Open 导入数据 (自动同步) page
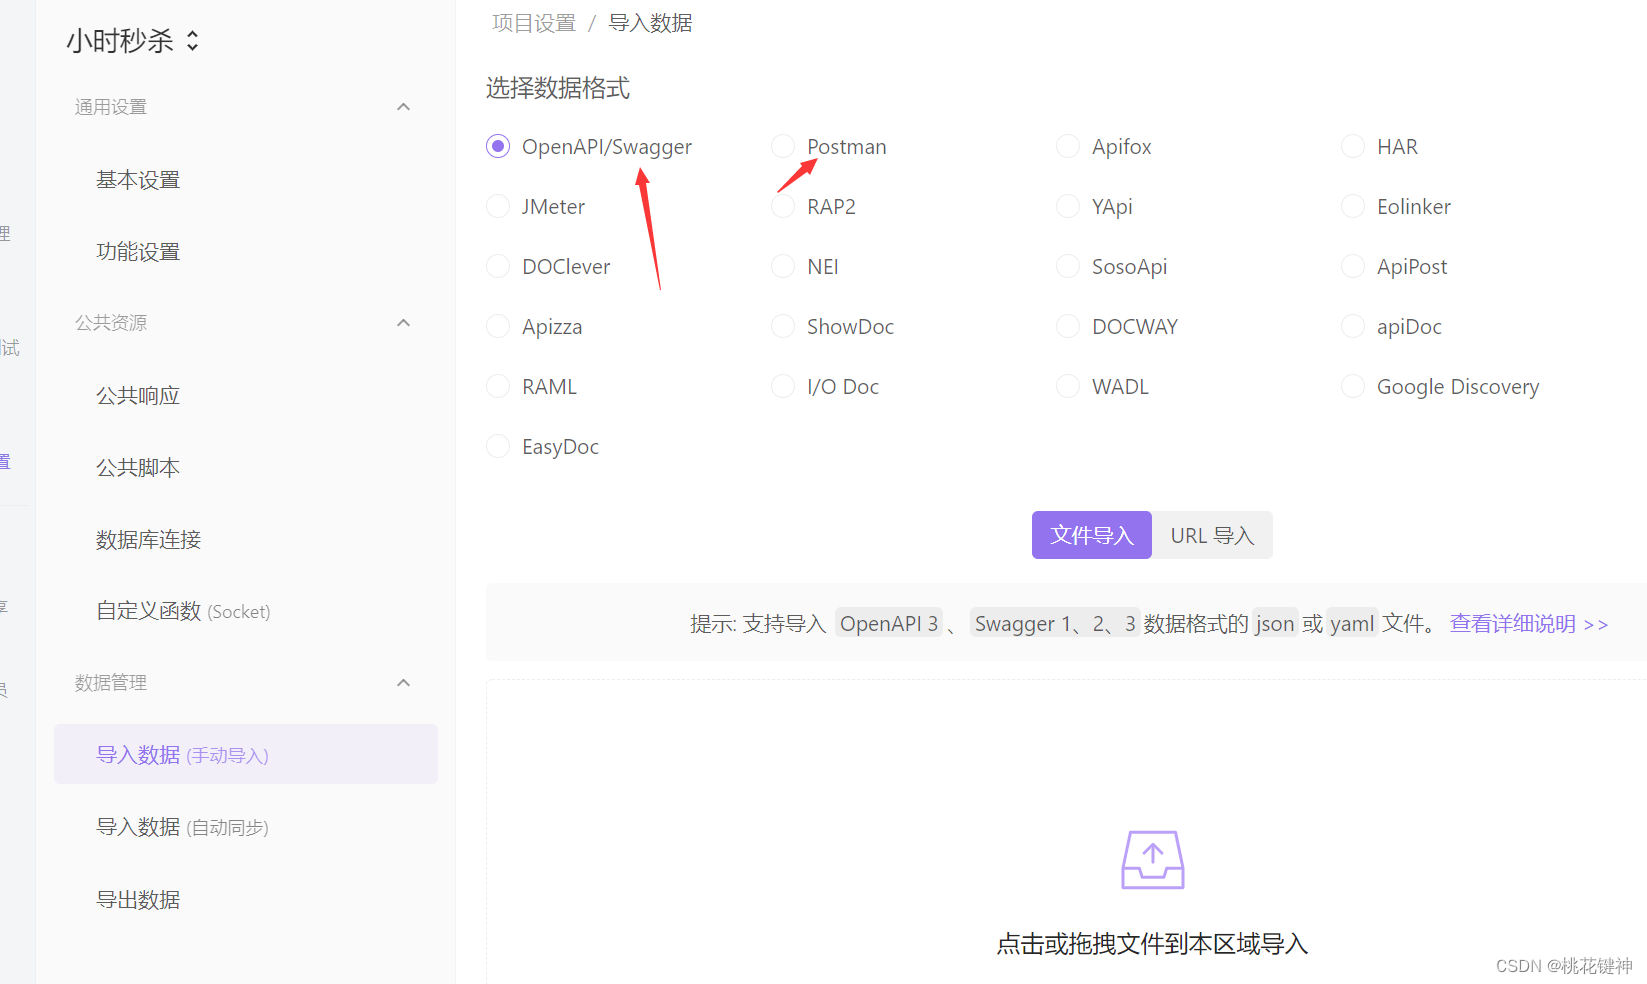Image resolution: width=1647 pixels, height=984 pixels. (x=182, y=827)
